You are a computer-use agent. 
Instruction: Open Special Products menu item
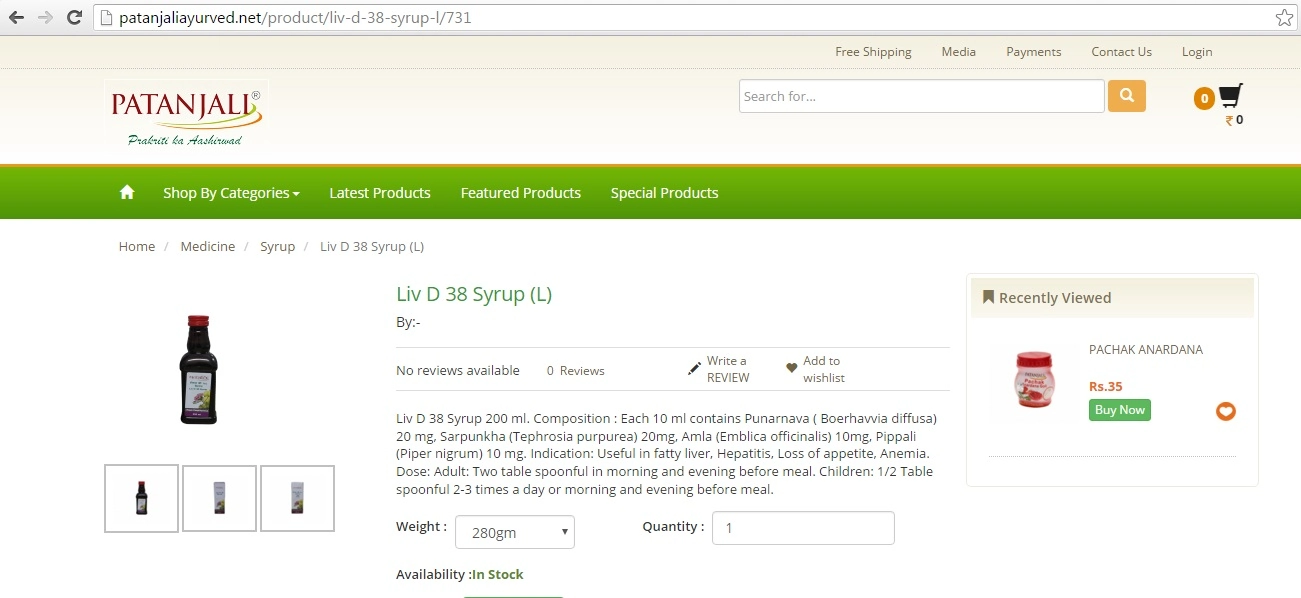coord(664,193)
